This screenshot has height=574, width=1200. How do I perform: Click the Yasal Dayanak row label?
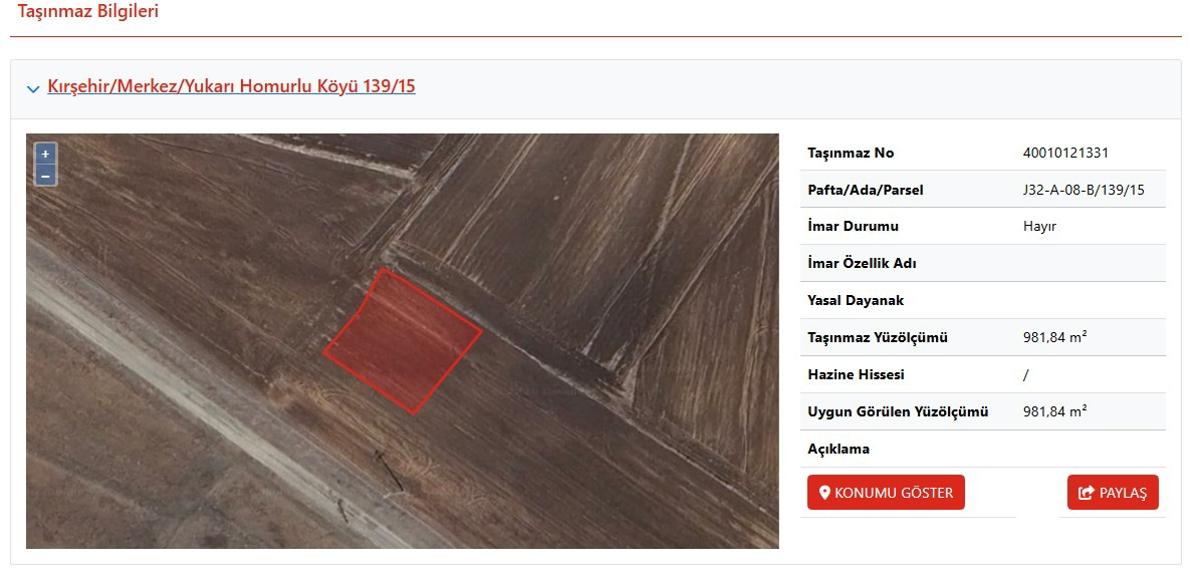pyautogui.click(x=855, y=301)
